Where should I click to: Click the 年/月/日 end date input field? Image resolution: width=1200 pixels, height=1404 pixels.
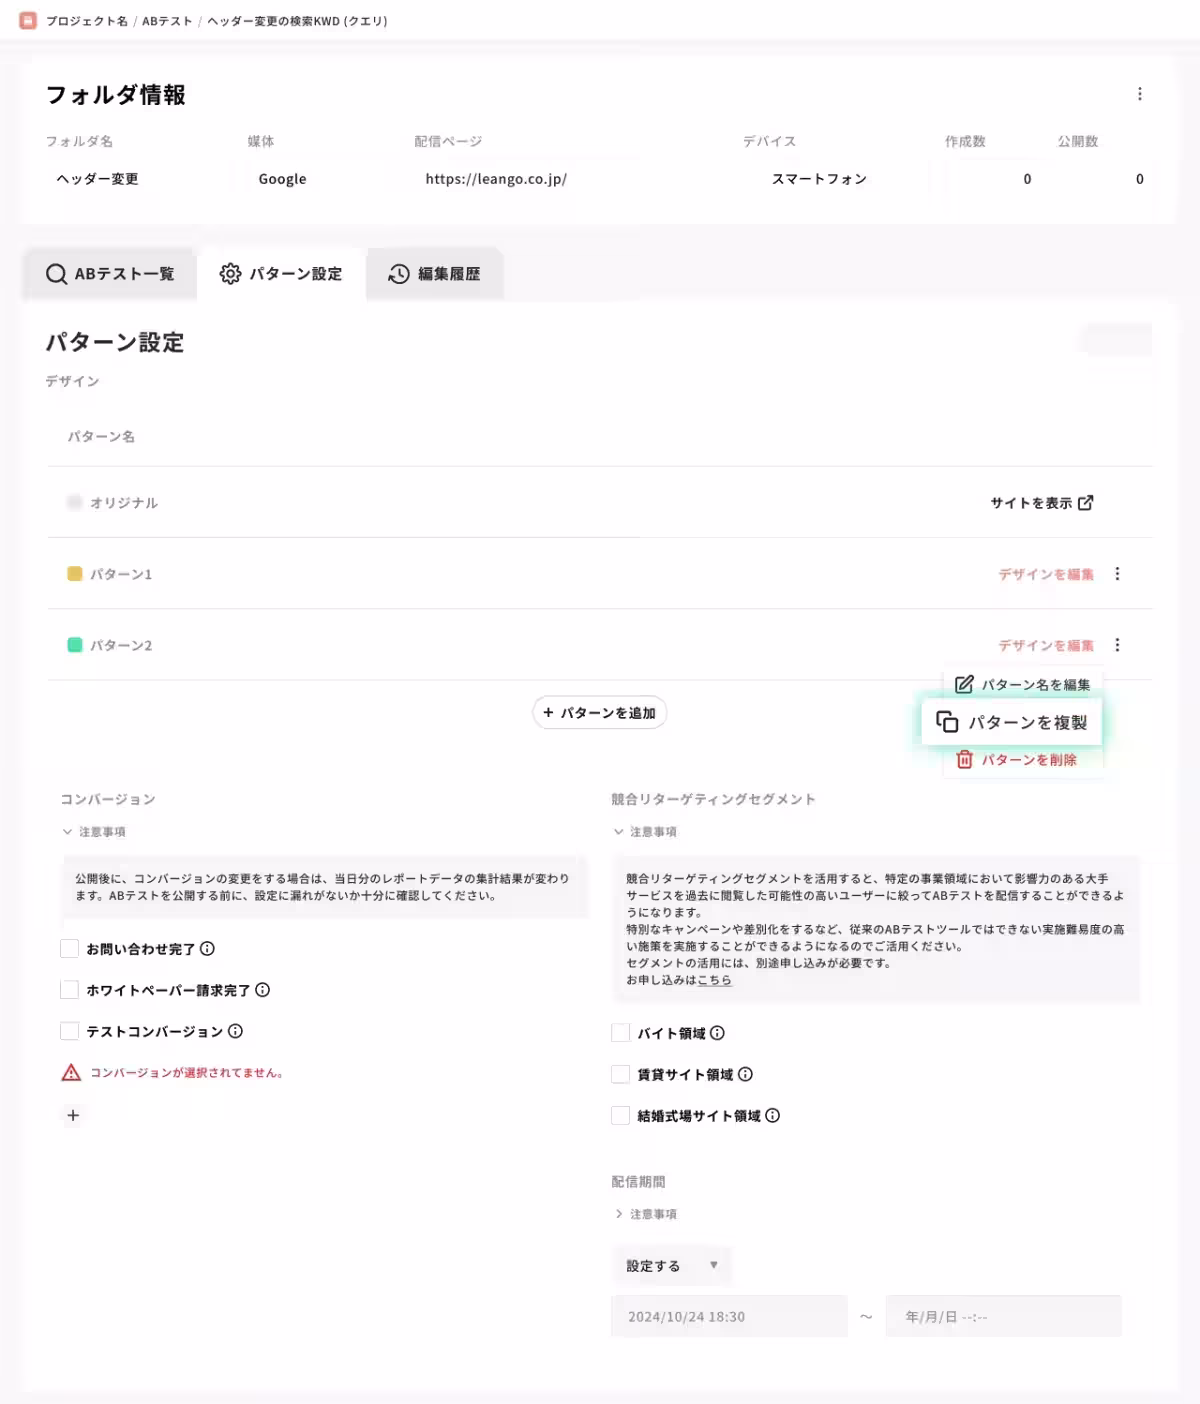(1003, 1316)
